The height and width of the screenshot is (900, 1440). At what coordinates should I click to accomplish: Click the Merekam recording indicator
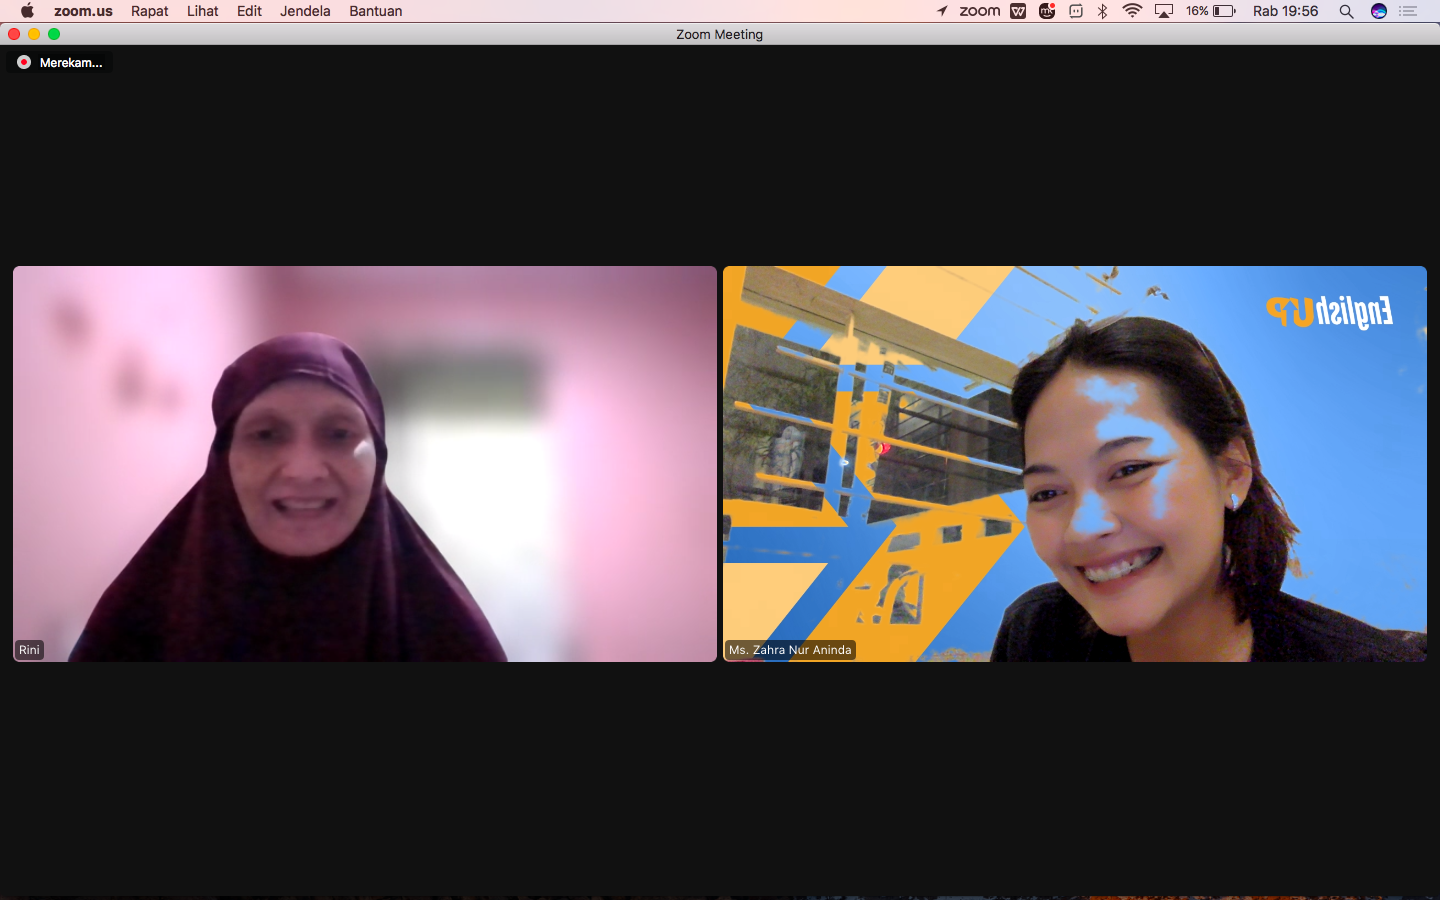(60, 62)
